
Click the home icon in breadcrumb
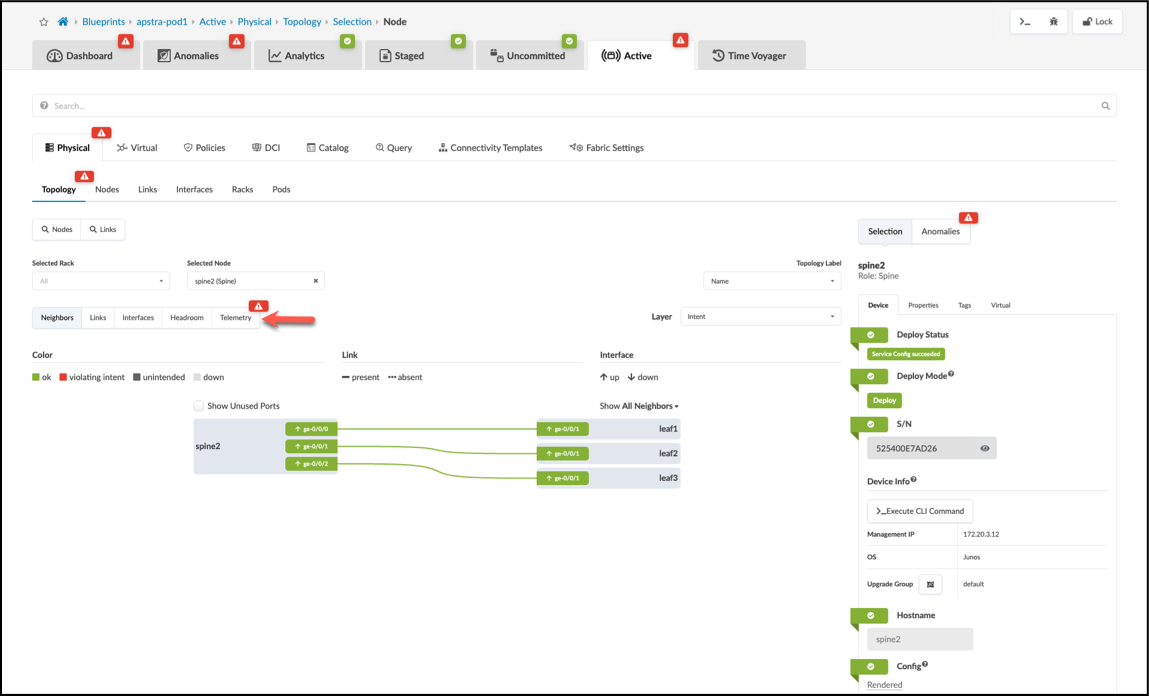(63, 22)
